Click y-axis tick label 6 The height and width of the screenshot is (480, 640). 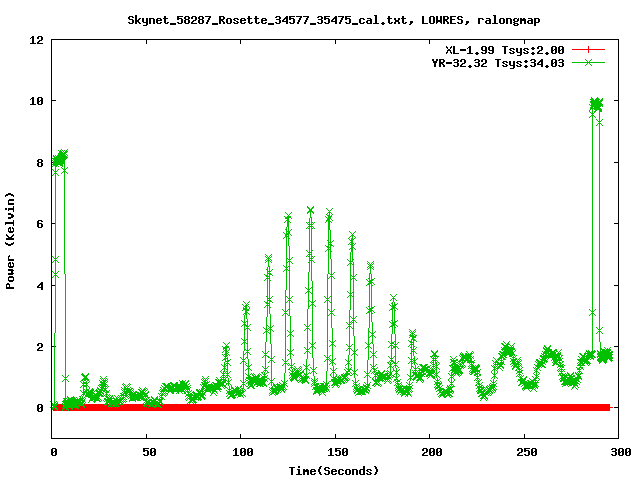pyautogui.click(x=40, y=224)
